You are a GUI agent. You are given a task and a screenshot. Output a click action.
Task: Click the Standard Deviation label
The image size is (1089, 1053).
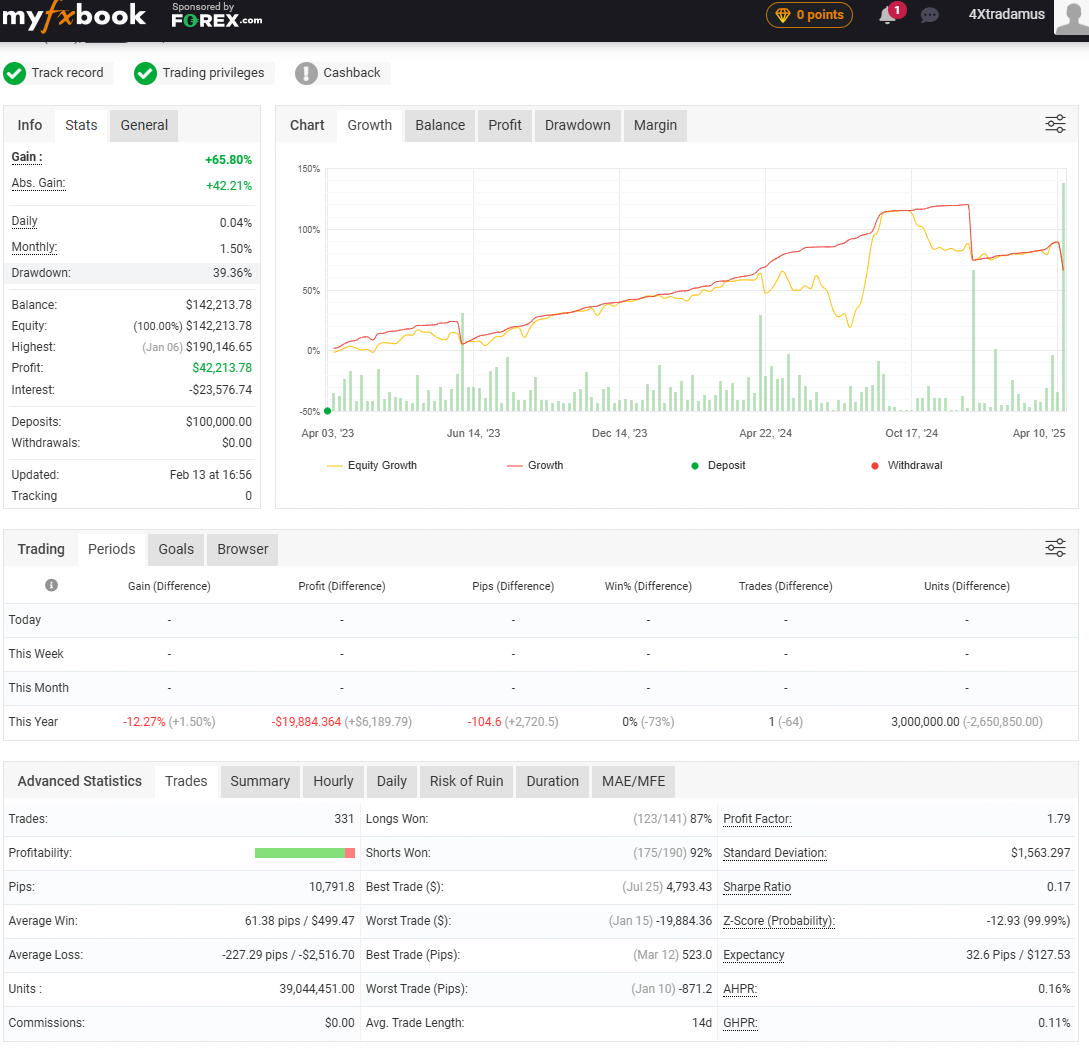click(x=774, y=853)
